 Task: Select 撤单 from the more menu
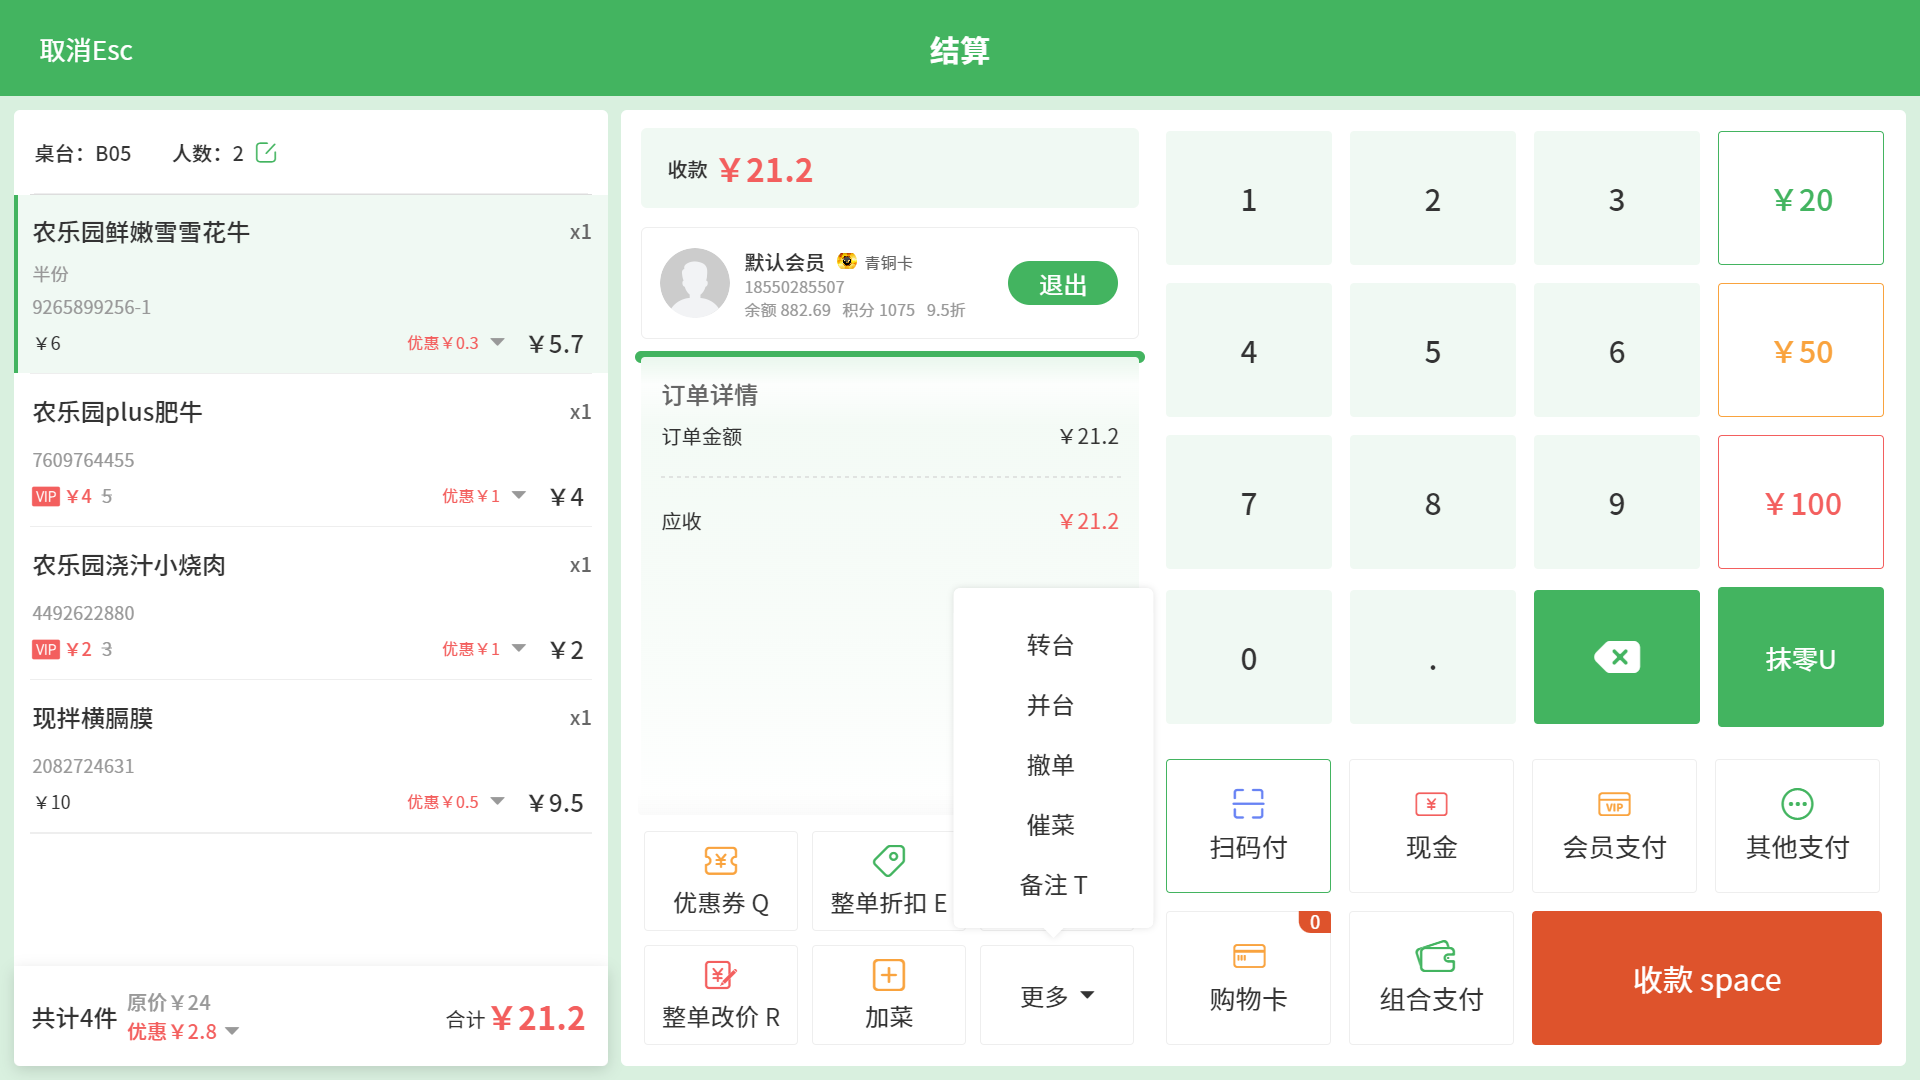[x=1050, y=765]
